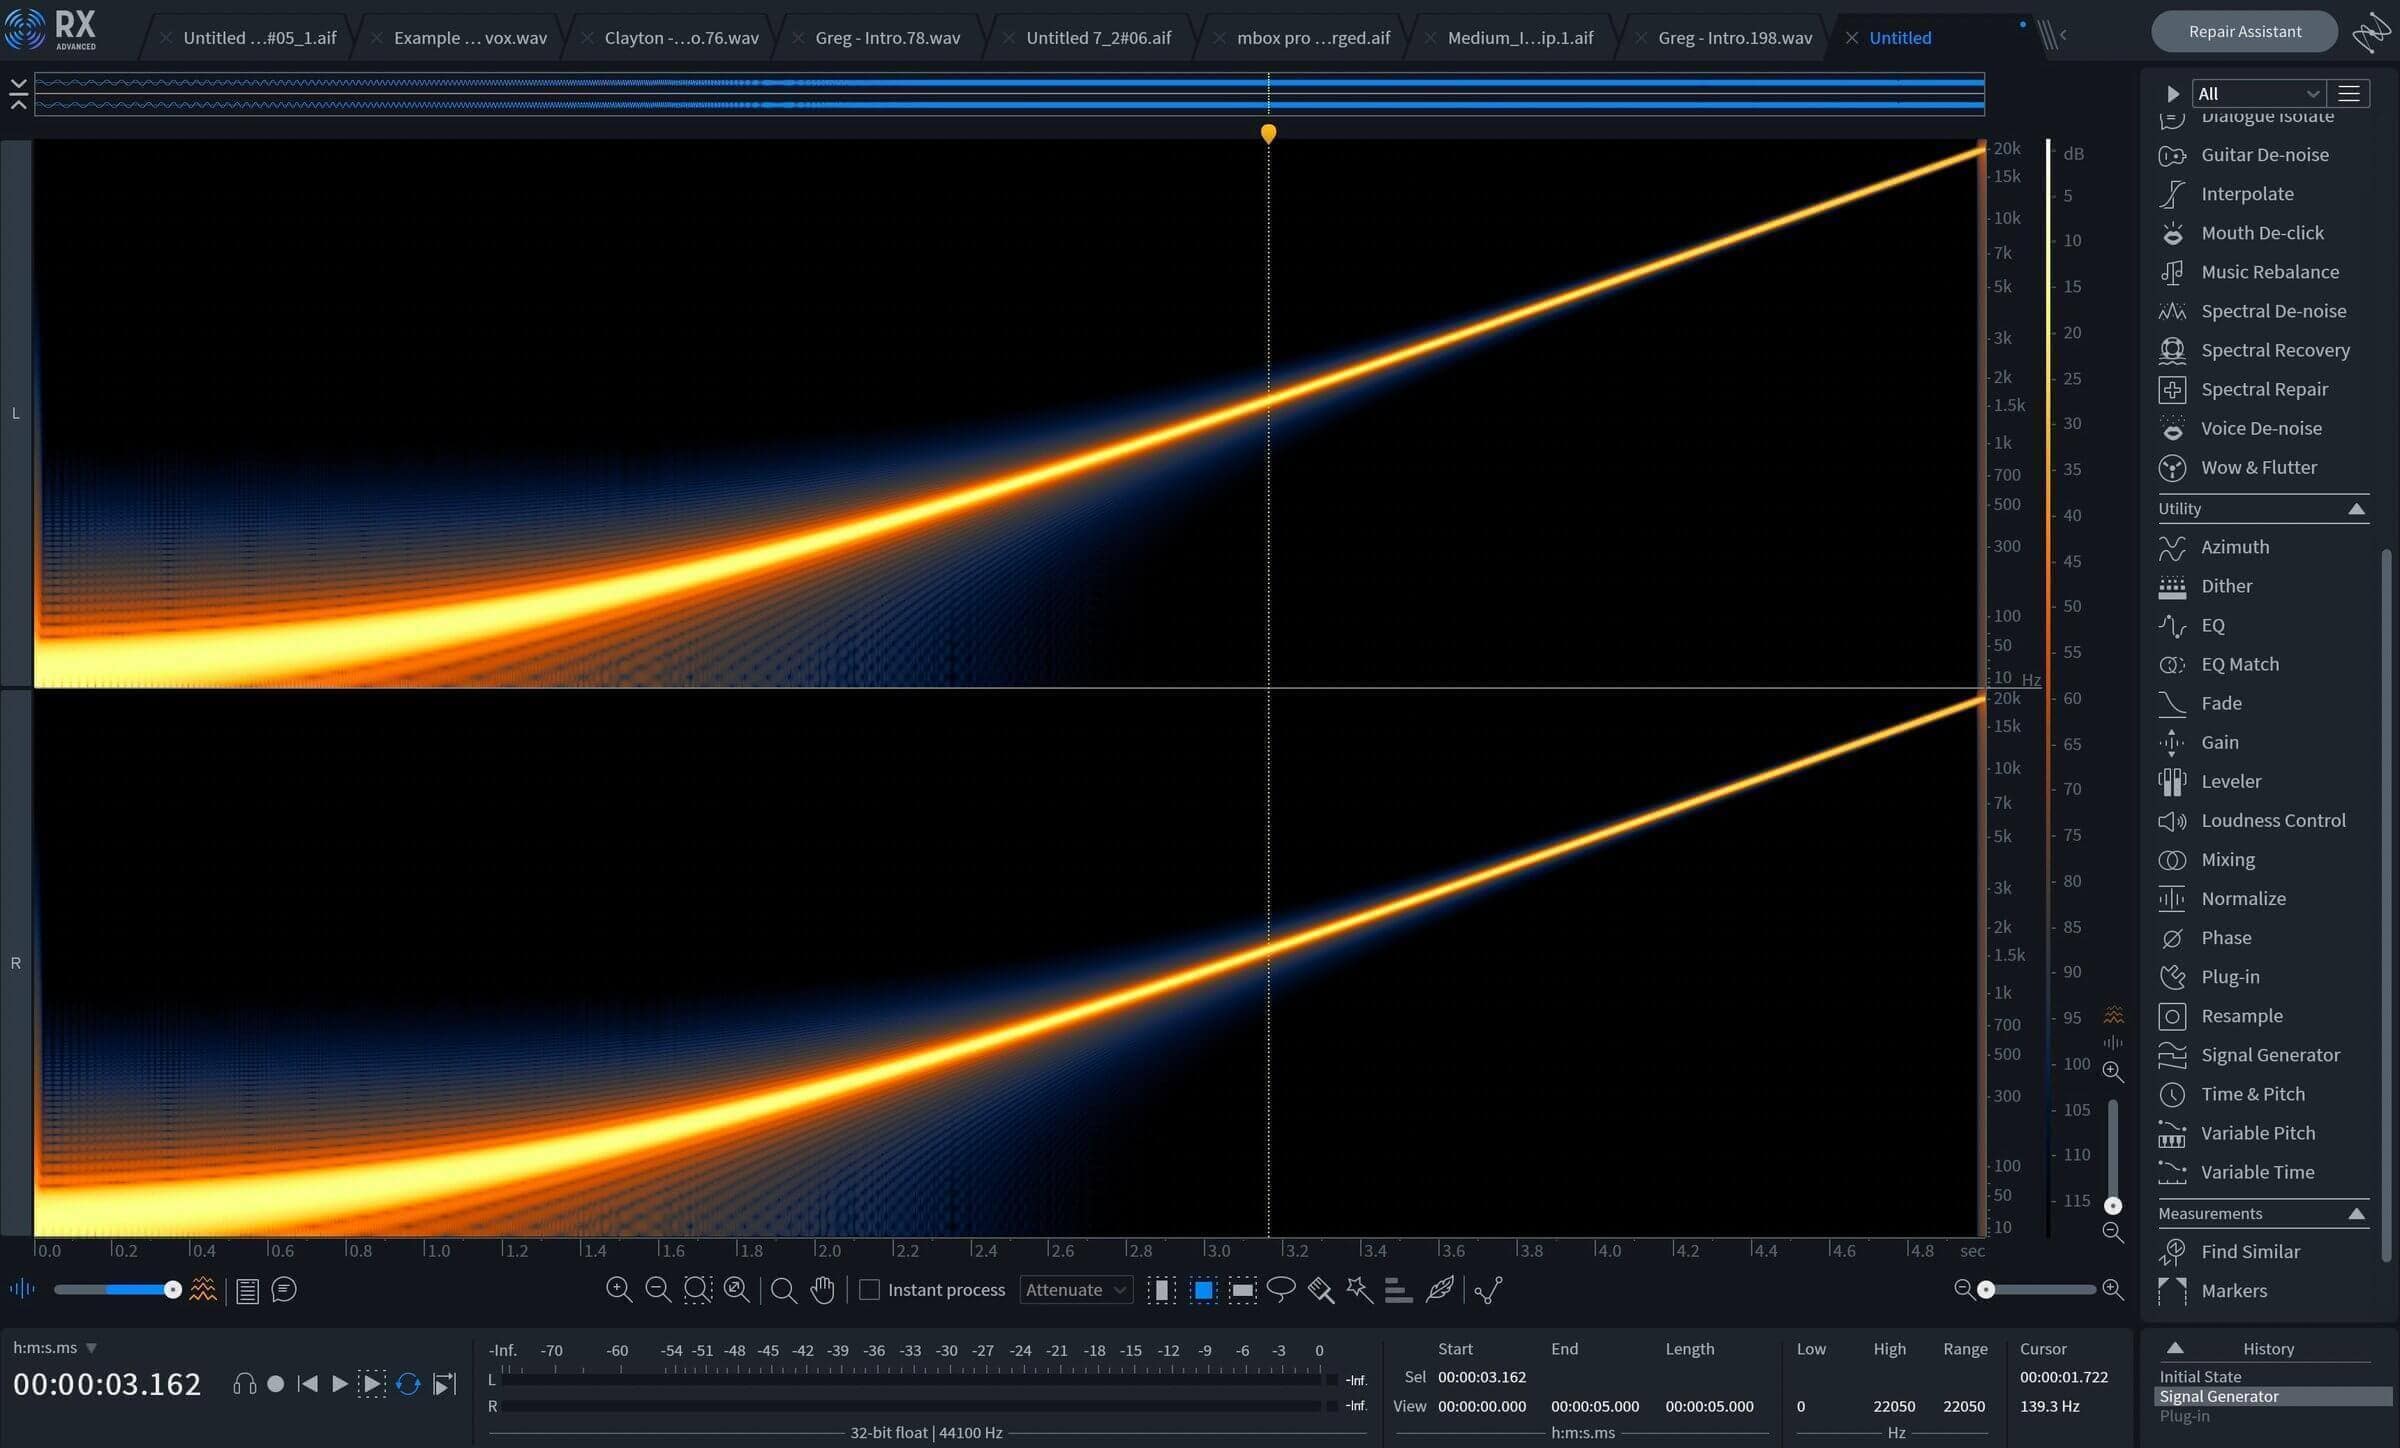Select the Lasso selection tool
Viewport: 2400px width, 1448px height.
tap(1281, 1290)
